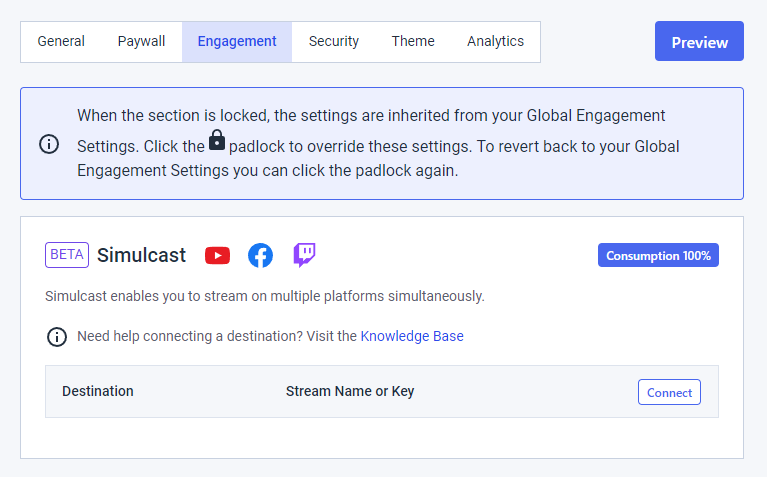Click the Stream Name or Key column header
The image size is (767, 477).
click(x=350, y=391)
